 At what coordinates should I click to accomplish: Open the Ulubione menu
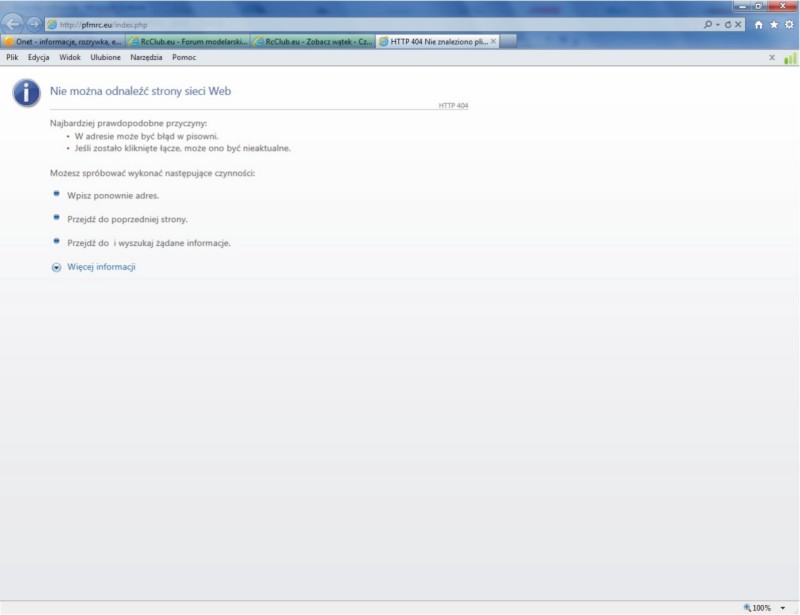106,57
